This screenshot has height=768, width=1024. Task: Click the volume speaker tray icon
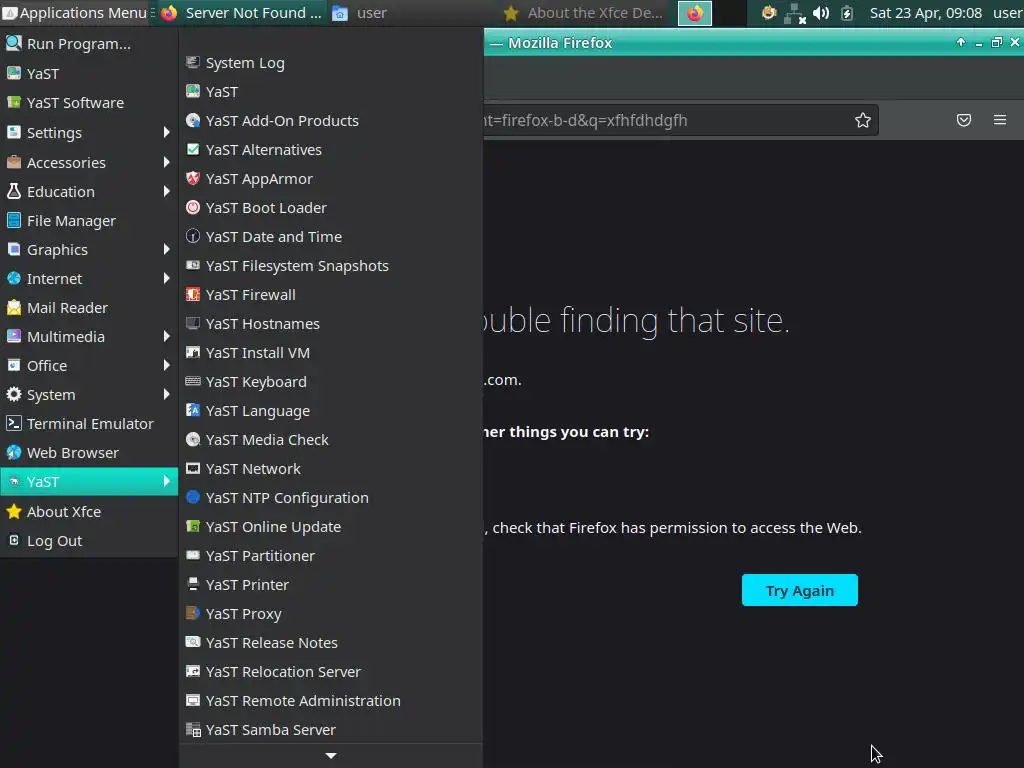pos(821,13)
